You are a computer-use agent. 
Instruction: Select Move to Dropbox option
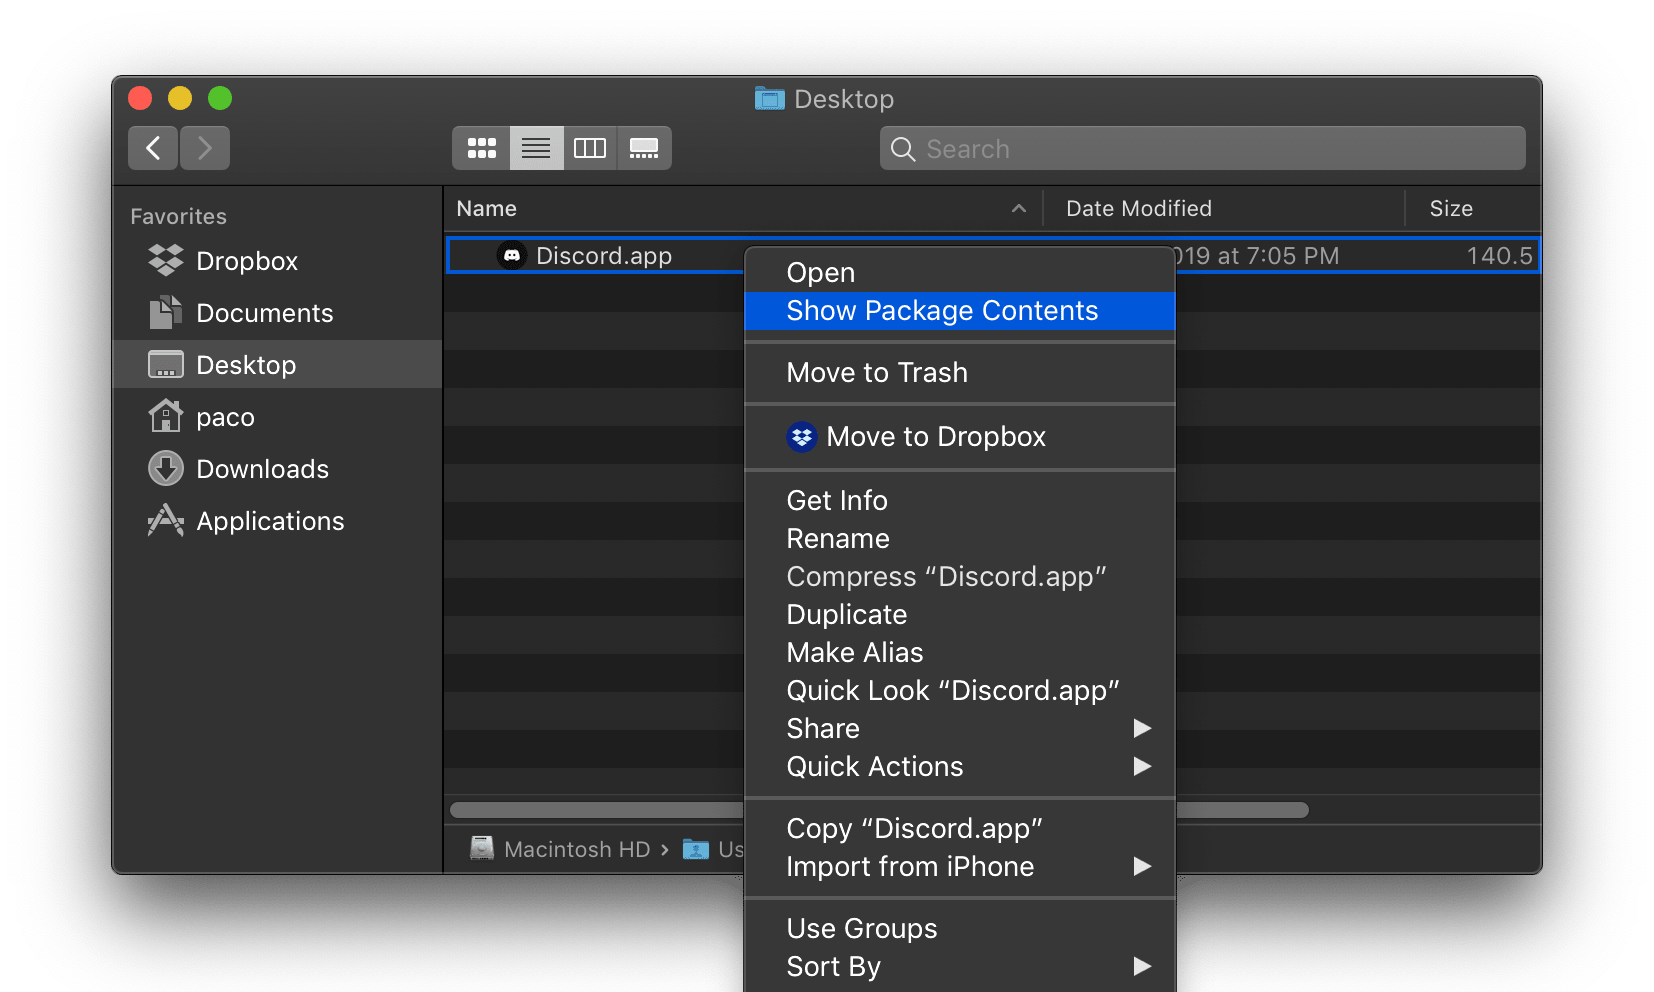pos(960,436)
